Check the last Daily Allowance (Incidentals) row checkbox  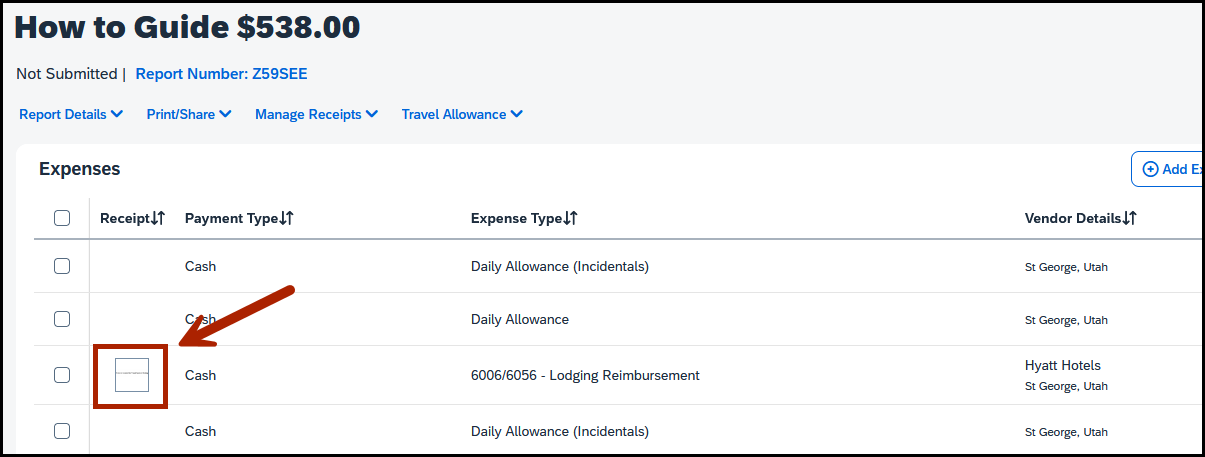pyautogui.click(x=62, y=431)
